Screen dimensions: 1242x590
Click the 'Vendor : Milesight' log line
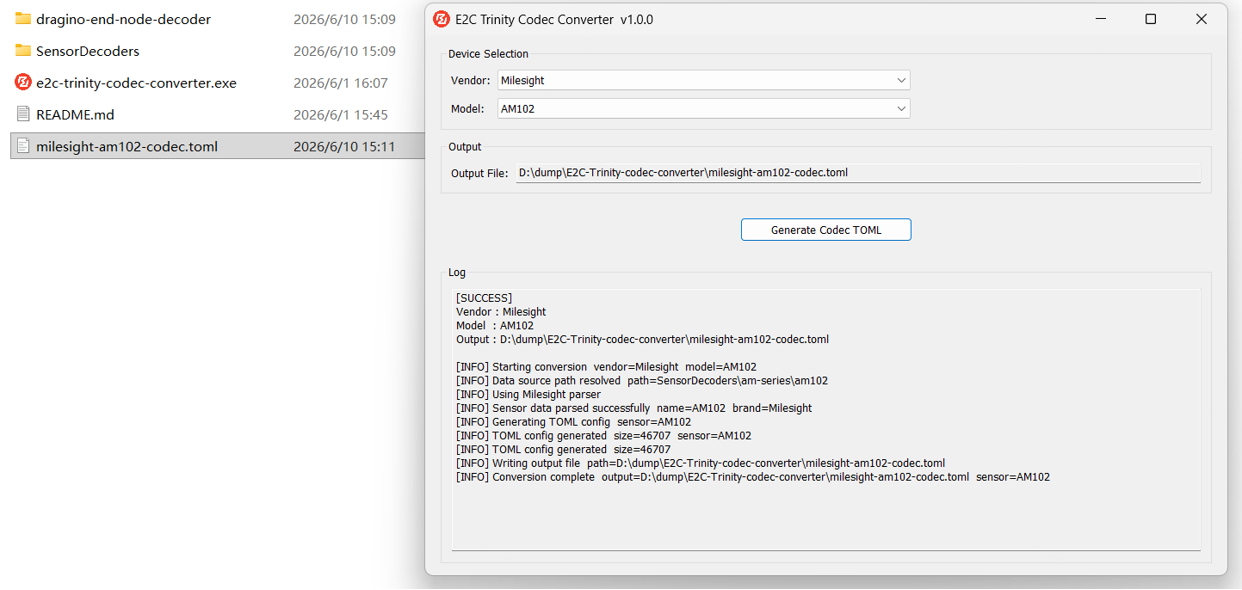coord(501,312)
